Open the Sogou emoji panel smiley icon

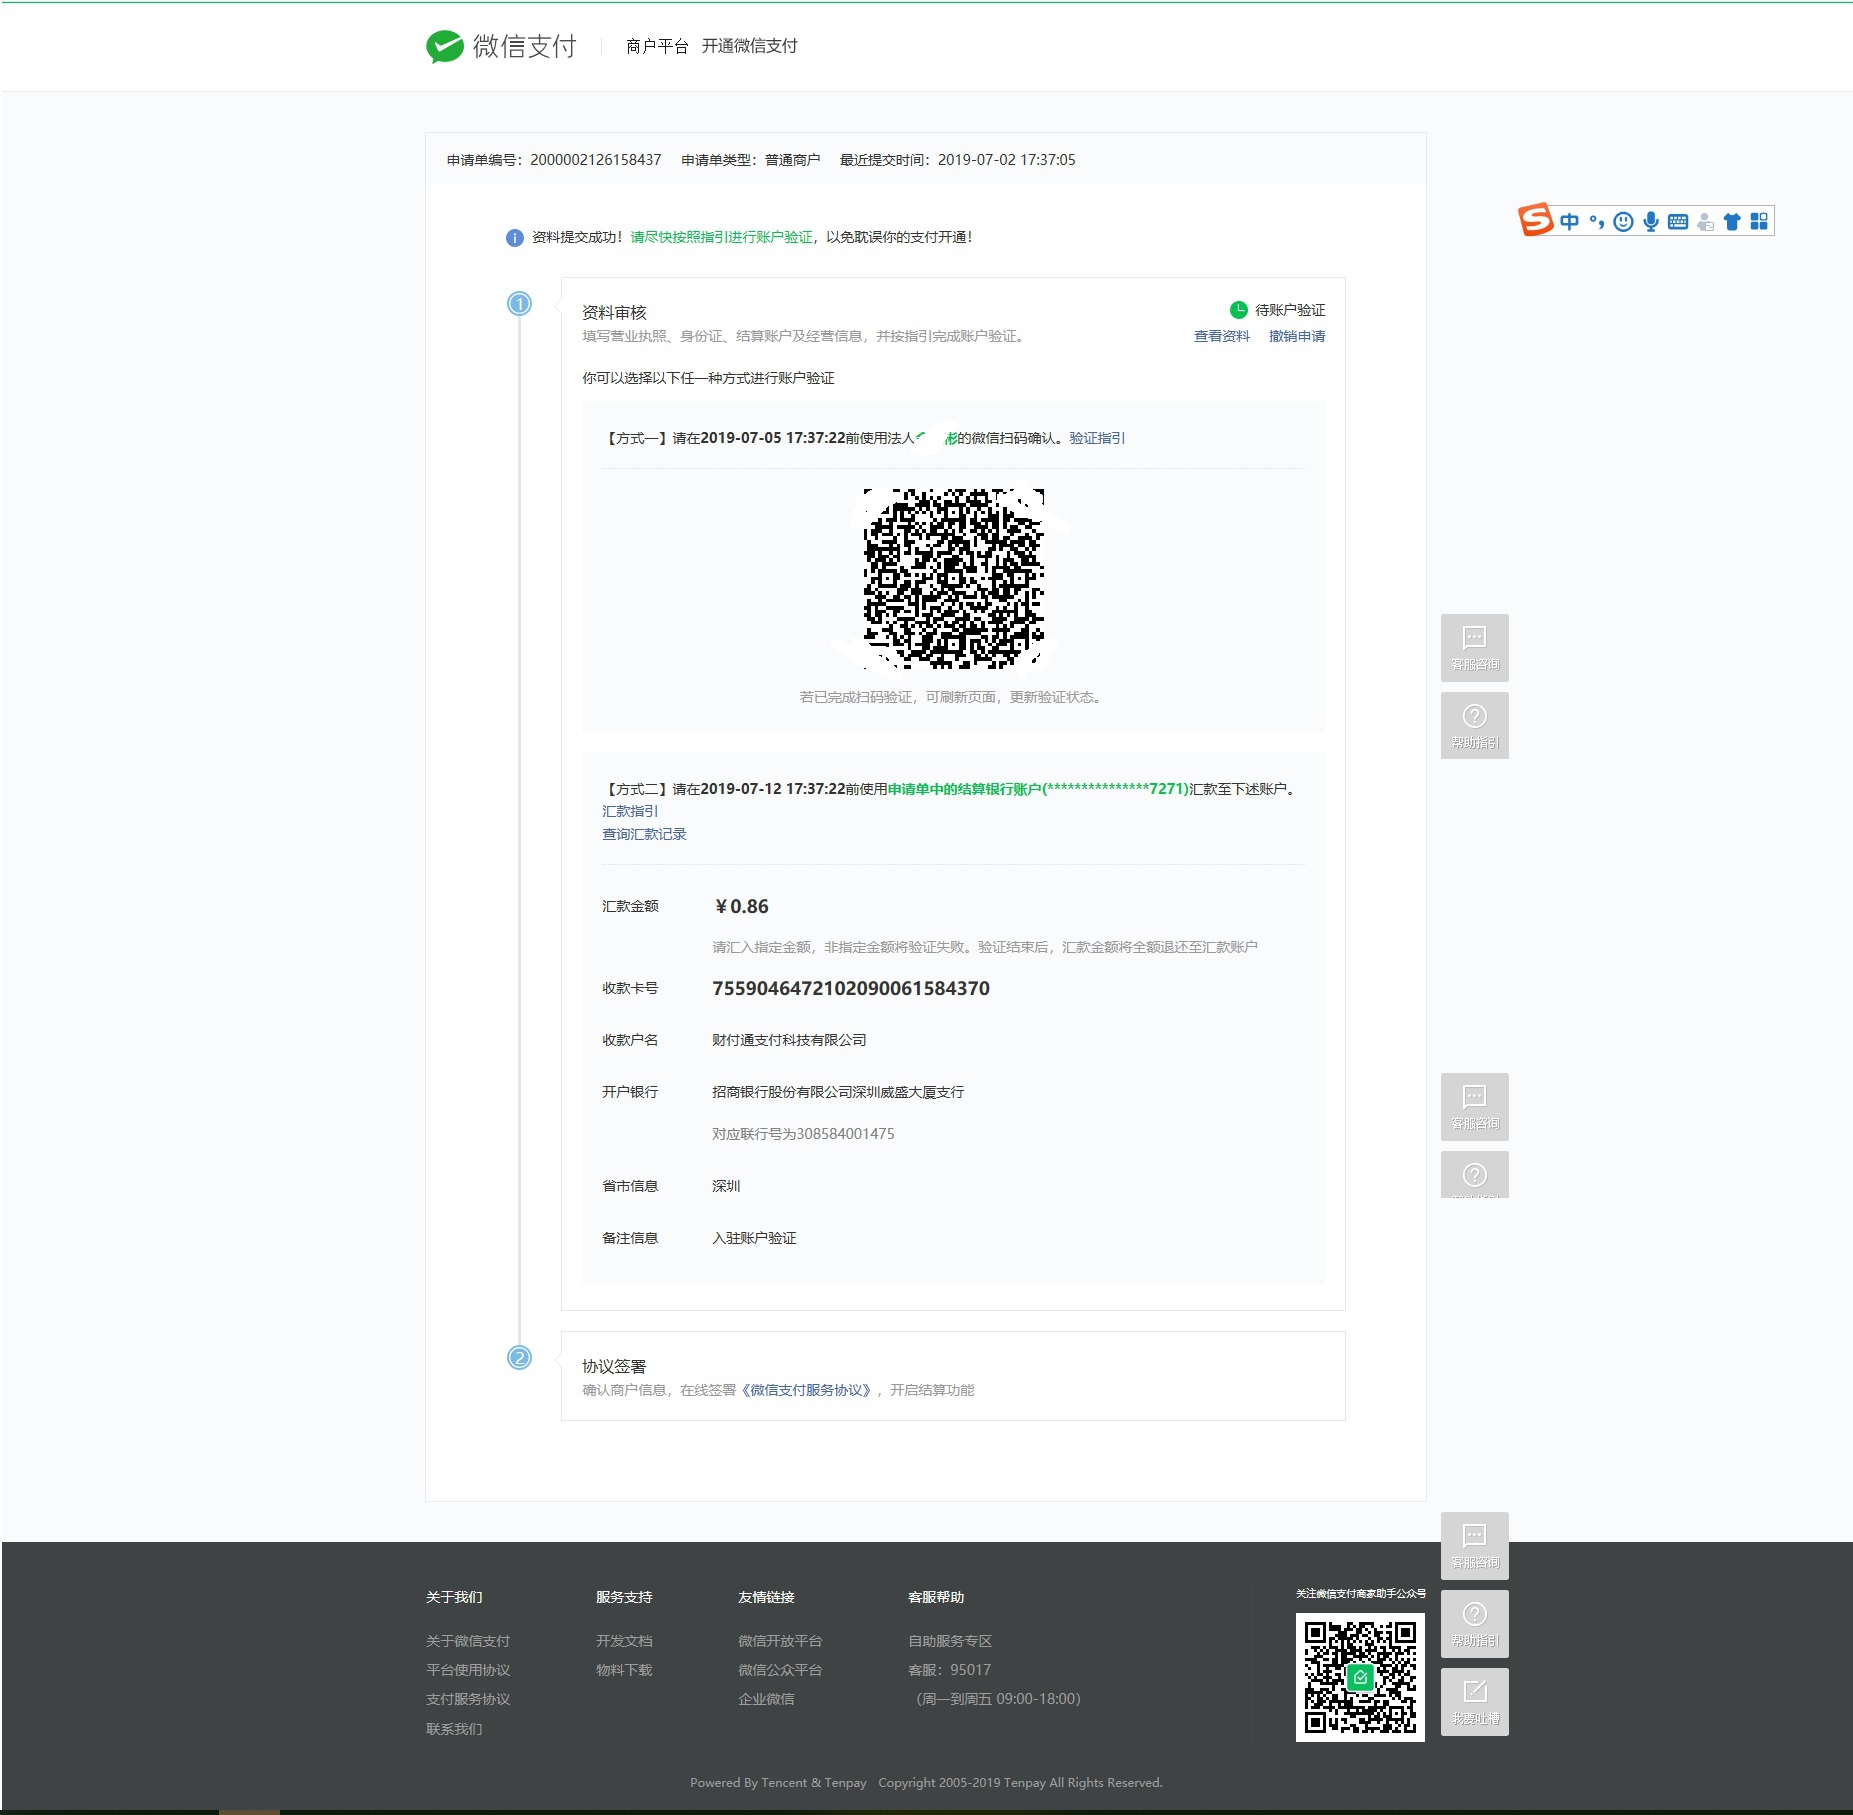1623,222
